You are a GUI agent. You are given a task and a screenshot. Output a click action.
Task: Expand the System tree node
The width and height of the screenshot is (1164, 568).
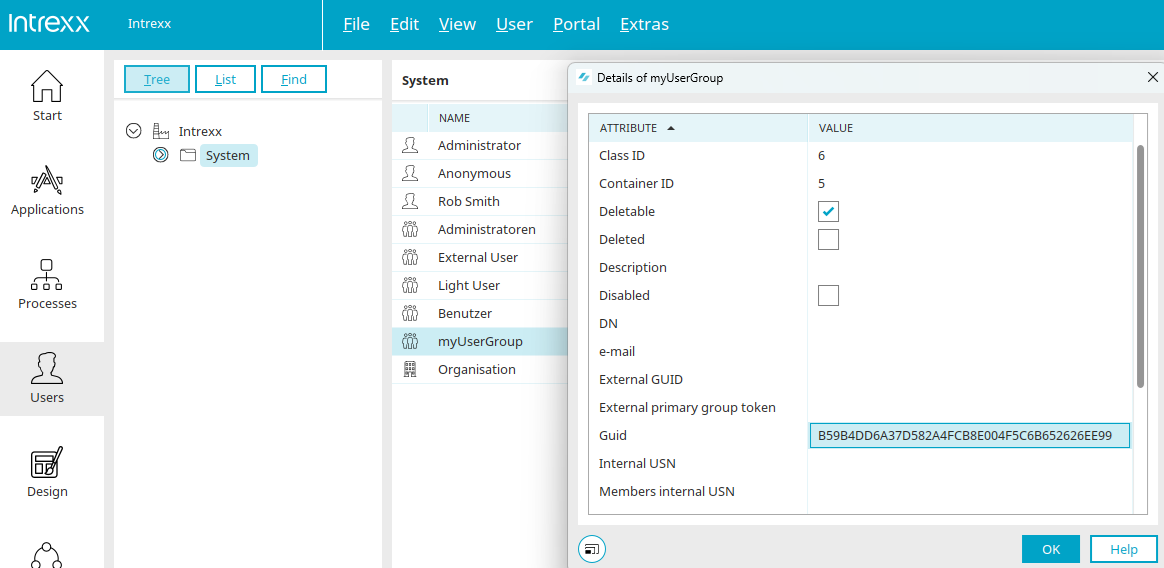(160, 155)
